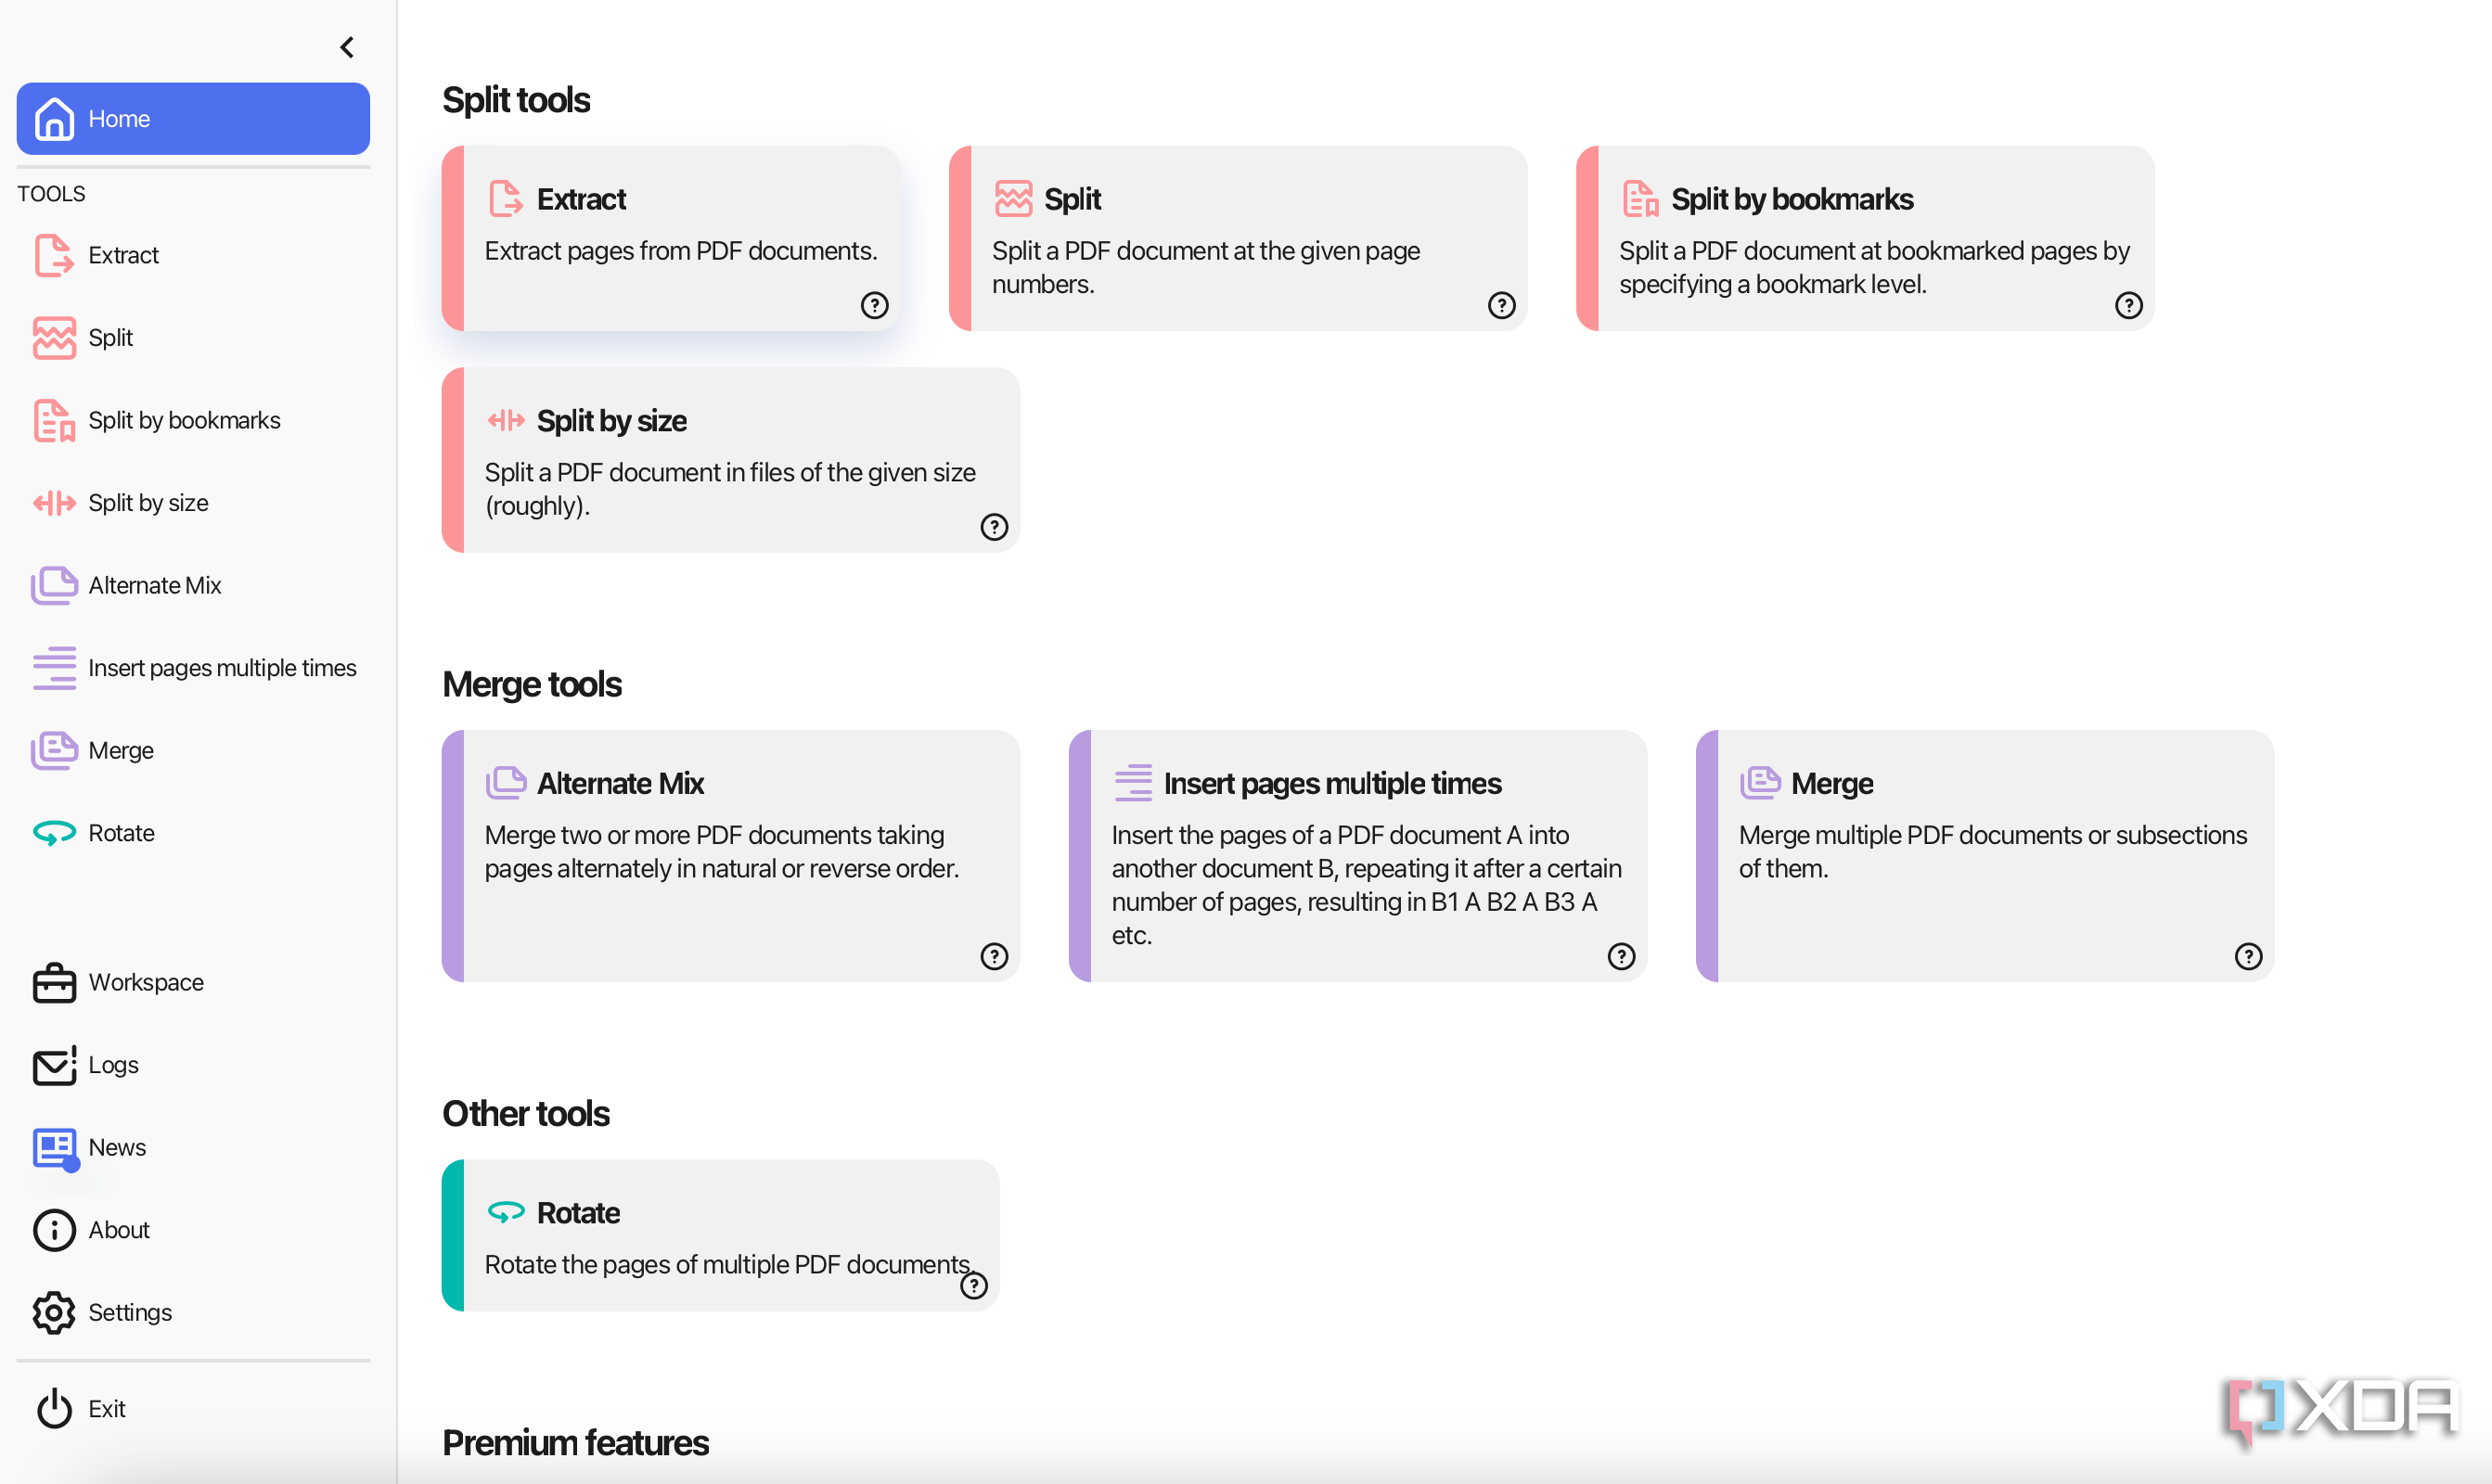Select the Split by bookmarks sidebar icon
Screen dimensions: 2492x1484
pyautogui.click(x=54, y=420)
